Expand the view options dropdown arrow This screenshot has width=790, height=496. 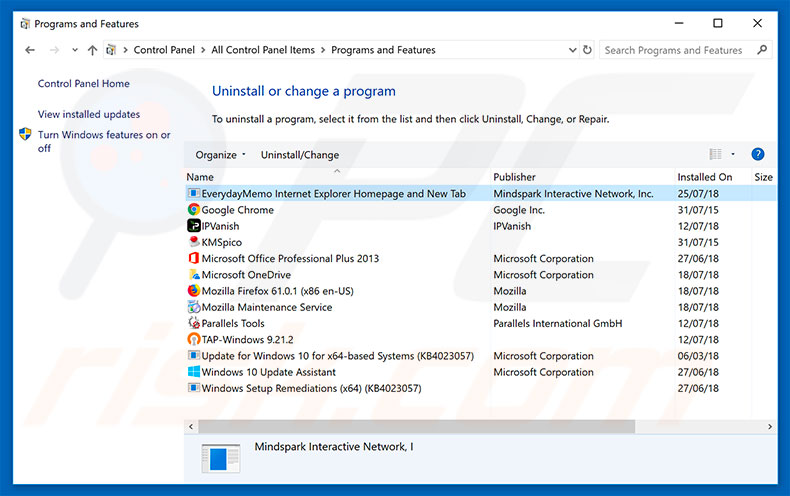point(733,154)
